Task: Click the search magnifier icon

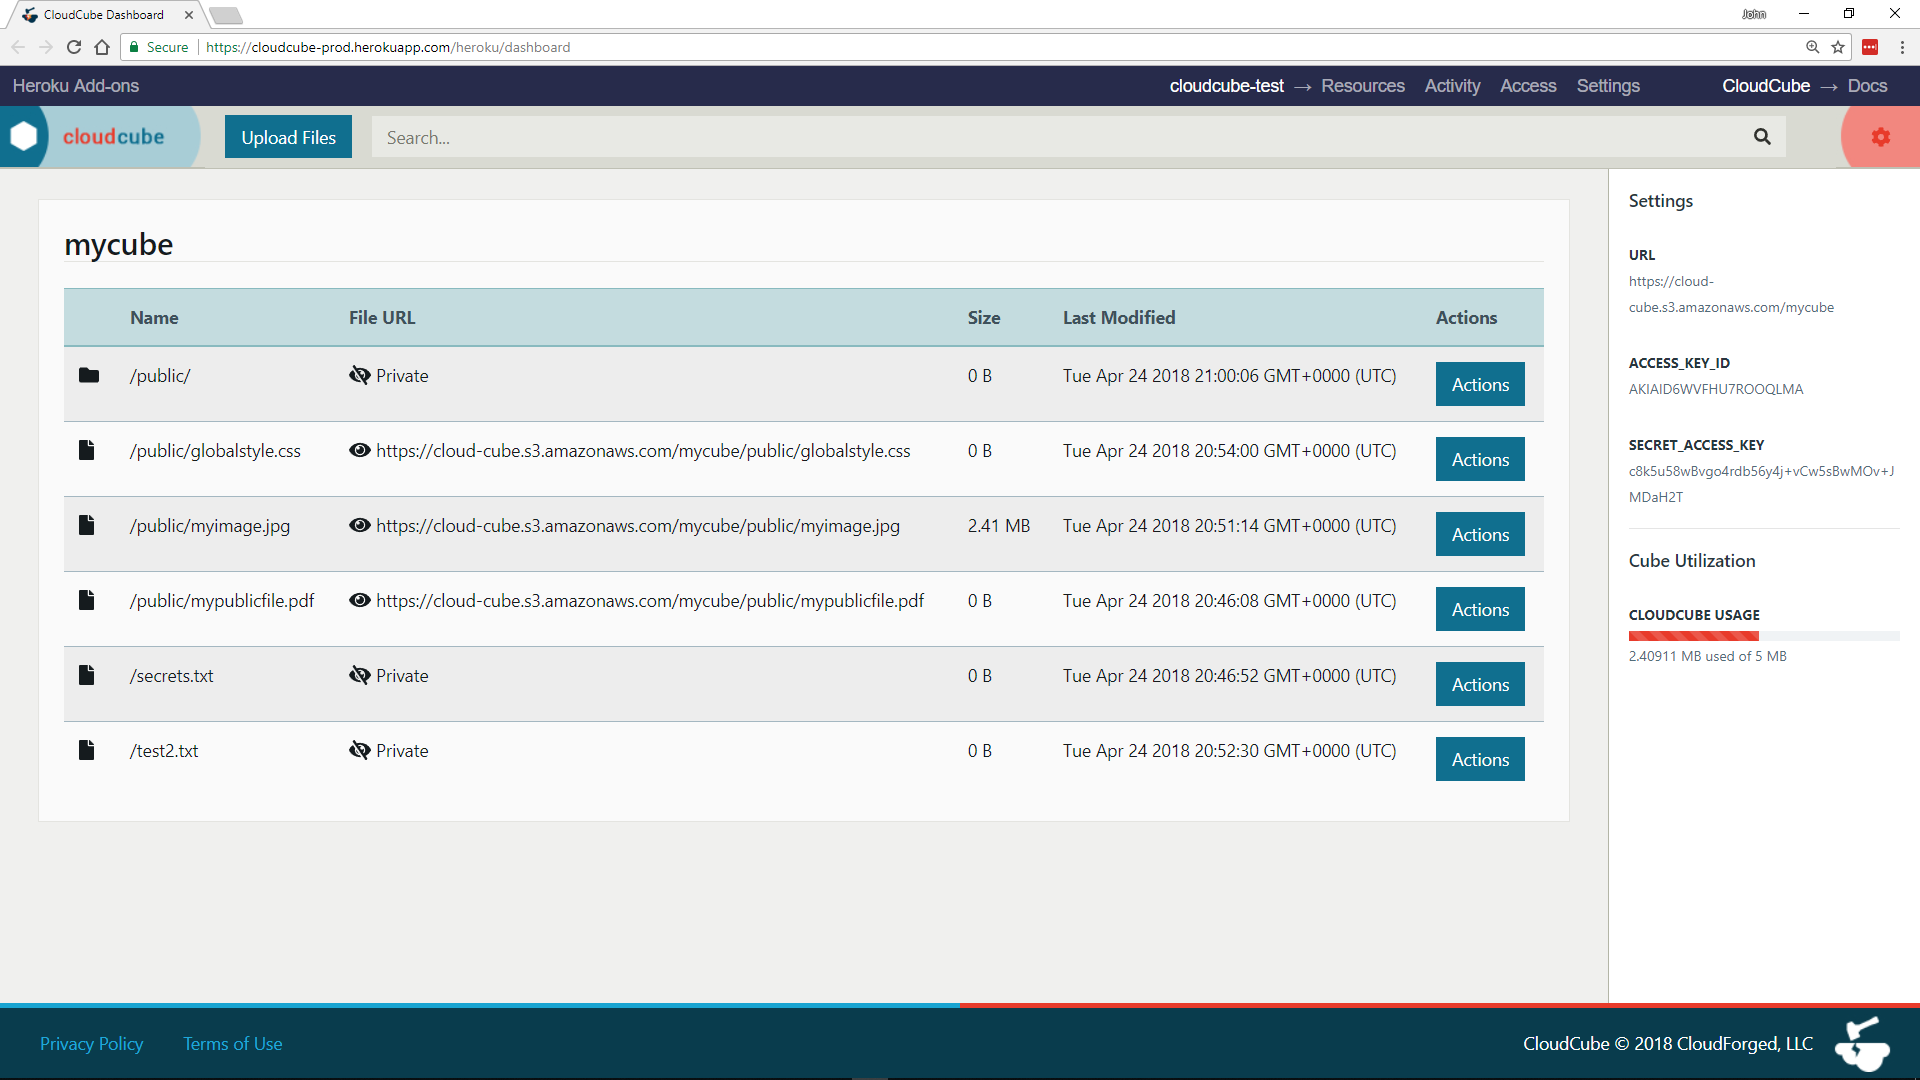Action: [x=1763, y=136]
